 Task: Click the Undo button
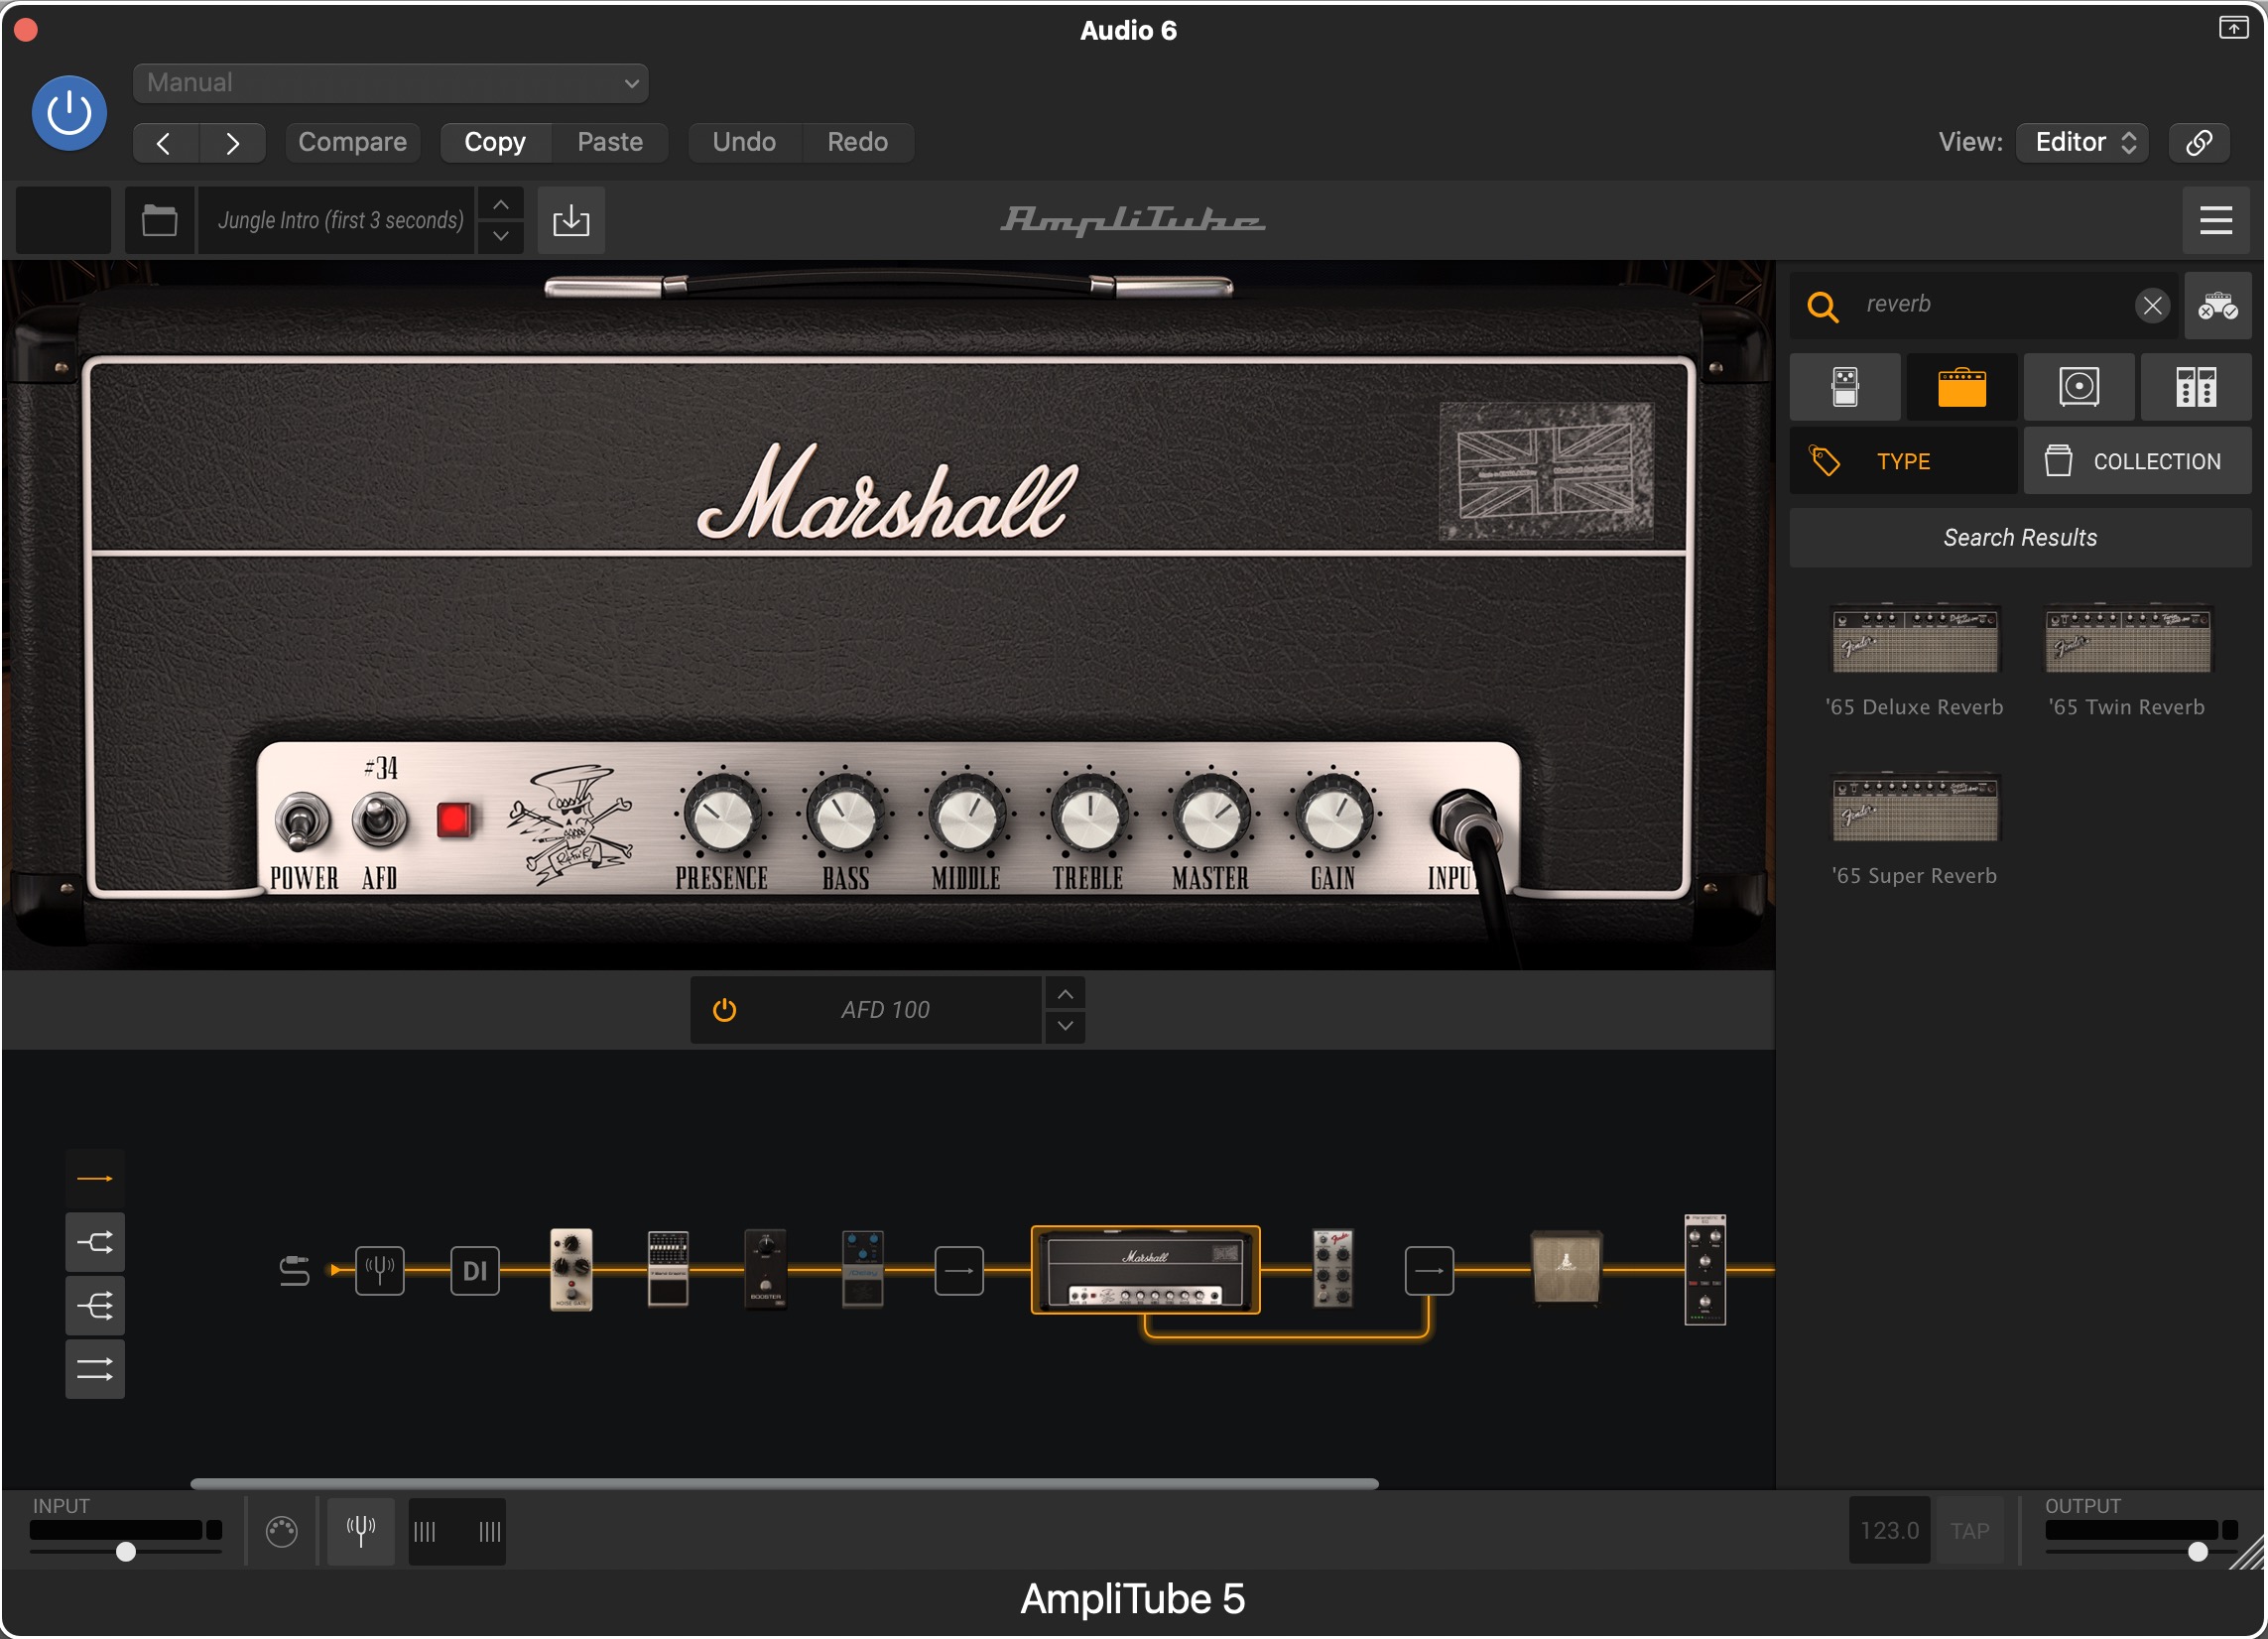tap(744, 142)
